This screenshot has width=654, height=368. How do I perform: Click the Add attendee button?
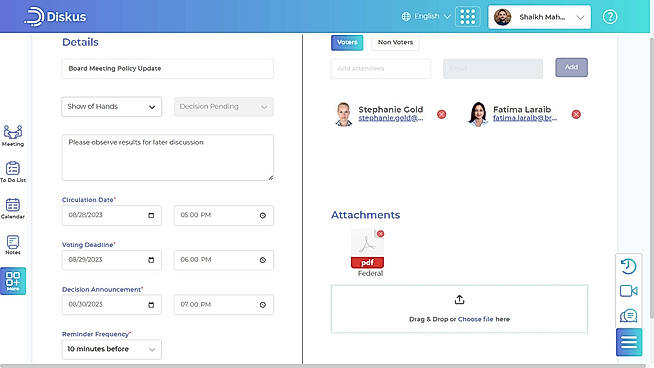click(x=571, y=67)
